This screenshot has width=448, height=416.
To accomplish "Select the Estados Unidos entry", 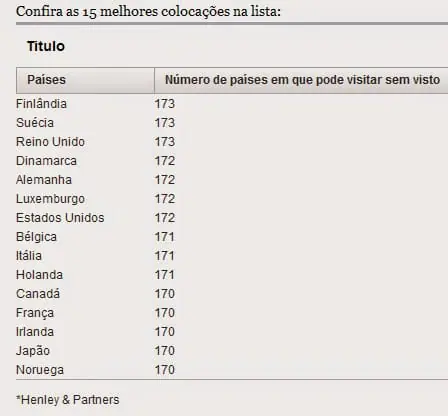I will pos(60,218).
